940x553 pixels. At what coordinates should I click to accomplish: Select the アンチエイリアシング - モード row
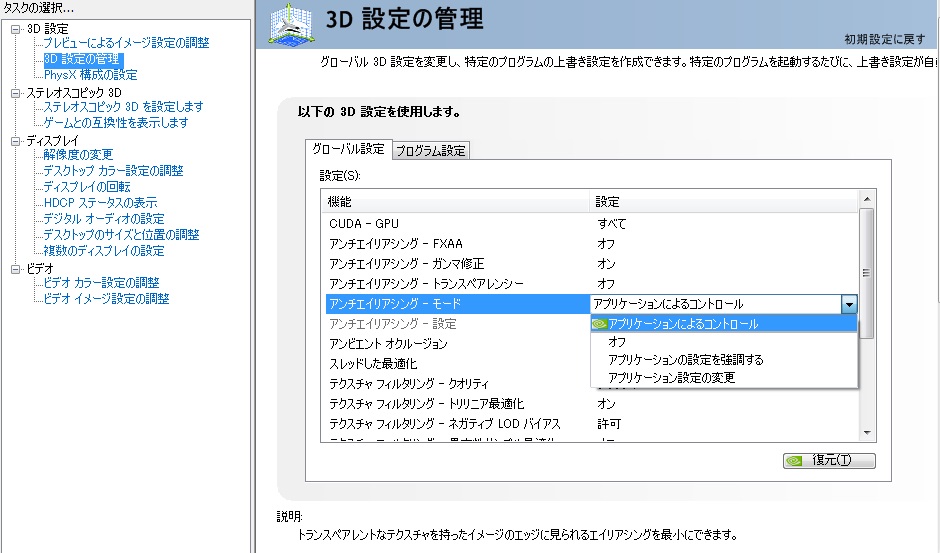[458, 304]
